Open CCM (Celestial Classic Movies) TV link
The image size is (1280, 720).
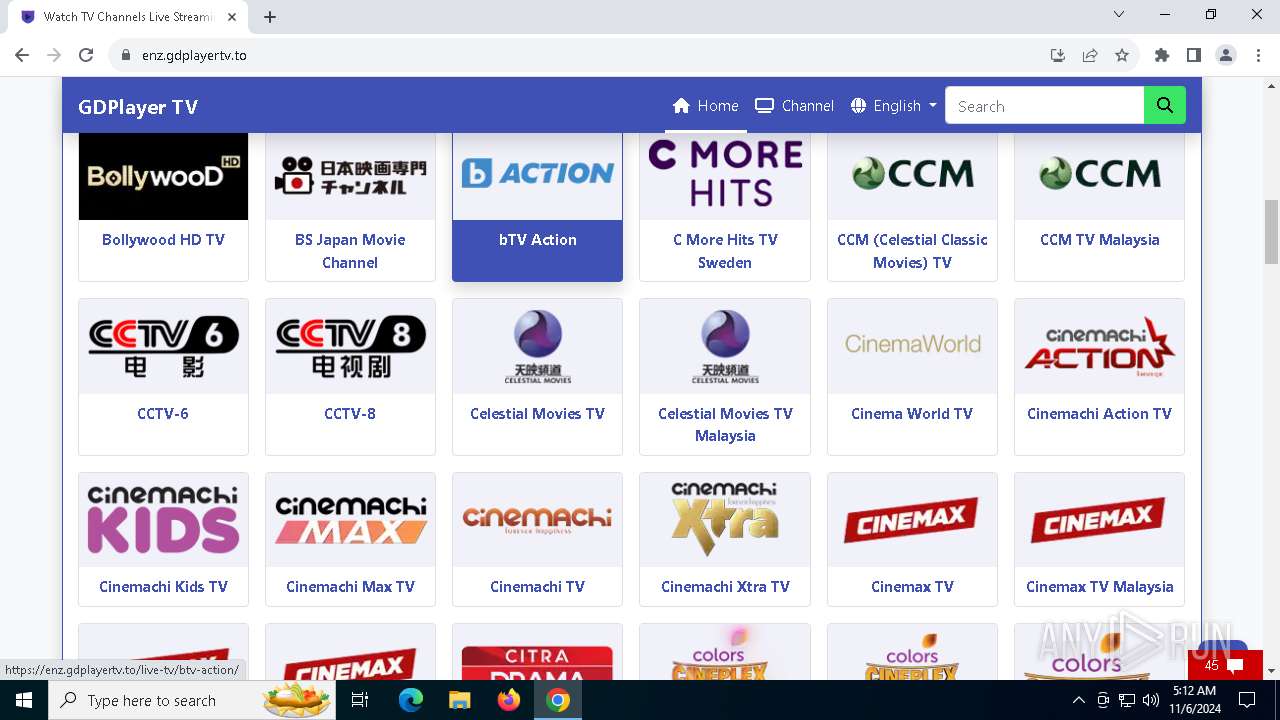912,251
